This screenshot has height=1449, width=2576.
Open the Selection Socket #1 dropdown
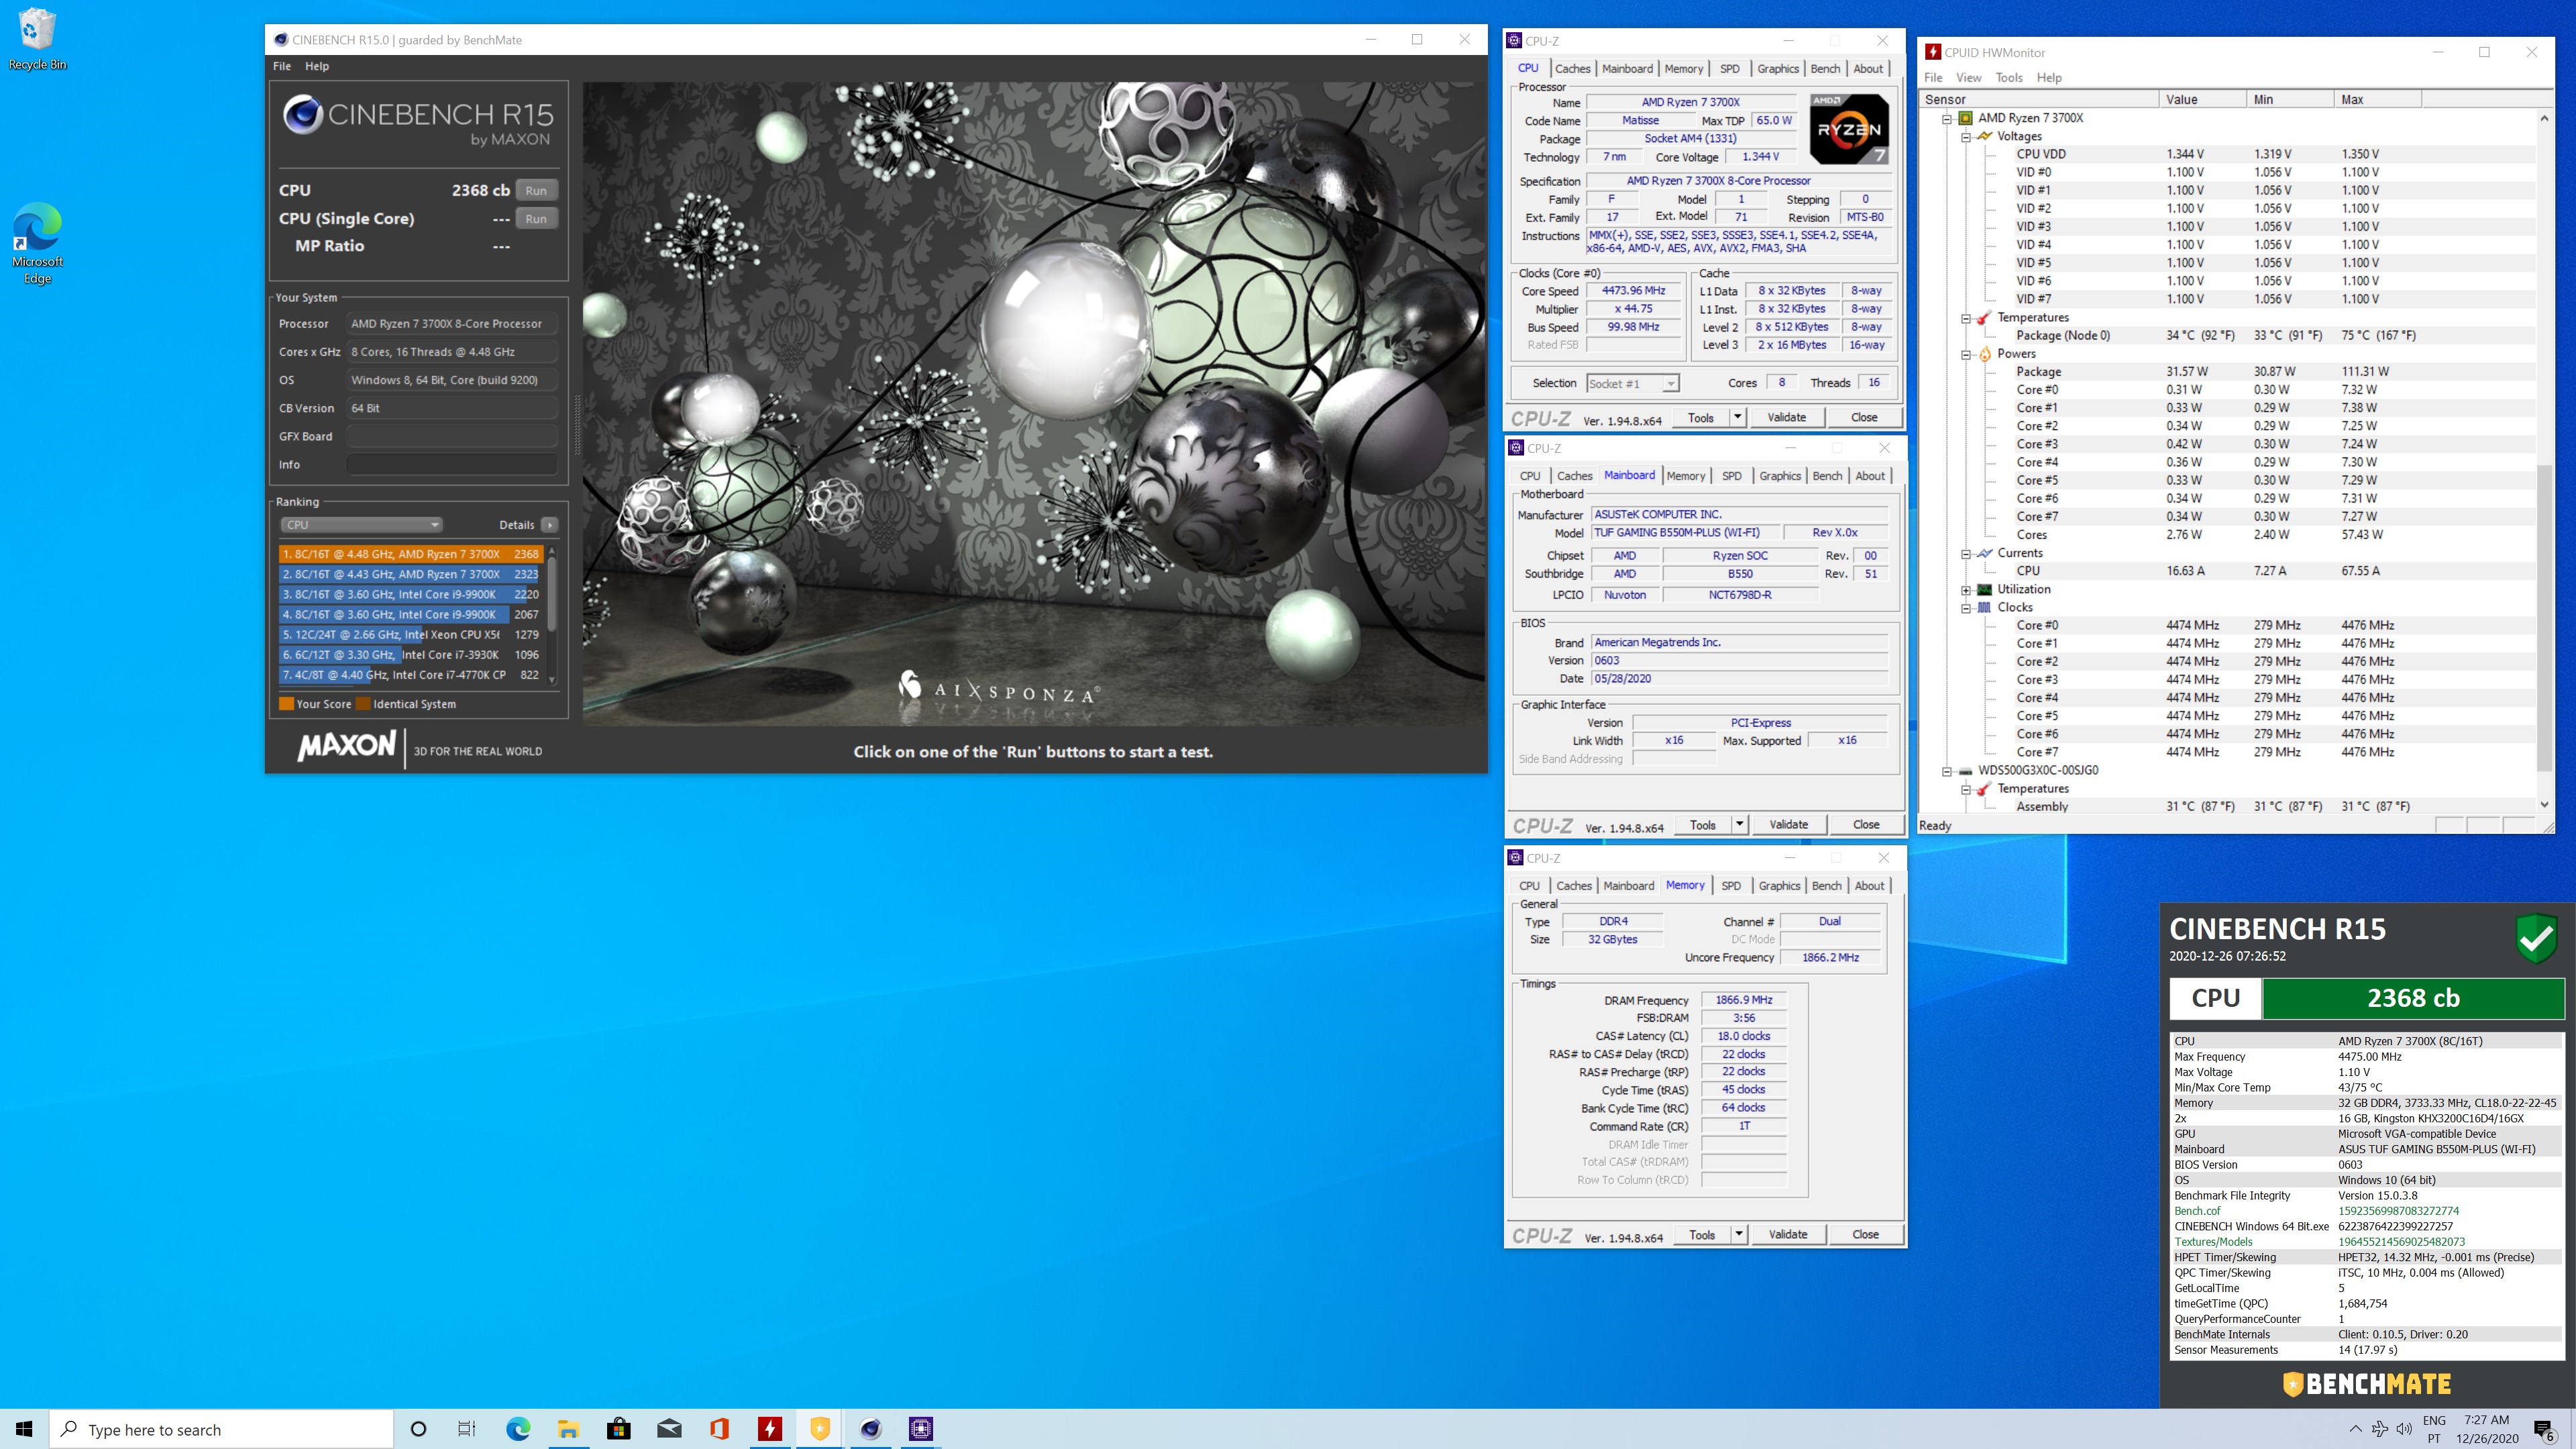(x=1632, y=384)
